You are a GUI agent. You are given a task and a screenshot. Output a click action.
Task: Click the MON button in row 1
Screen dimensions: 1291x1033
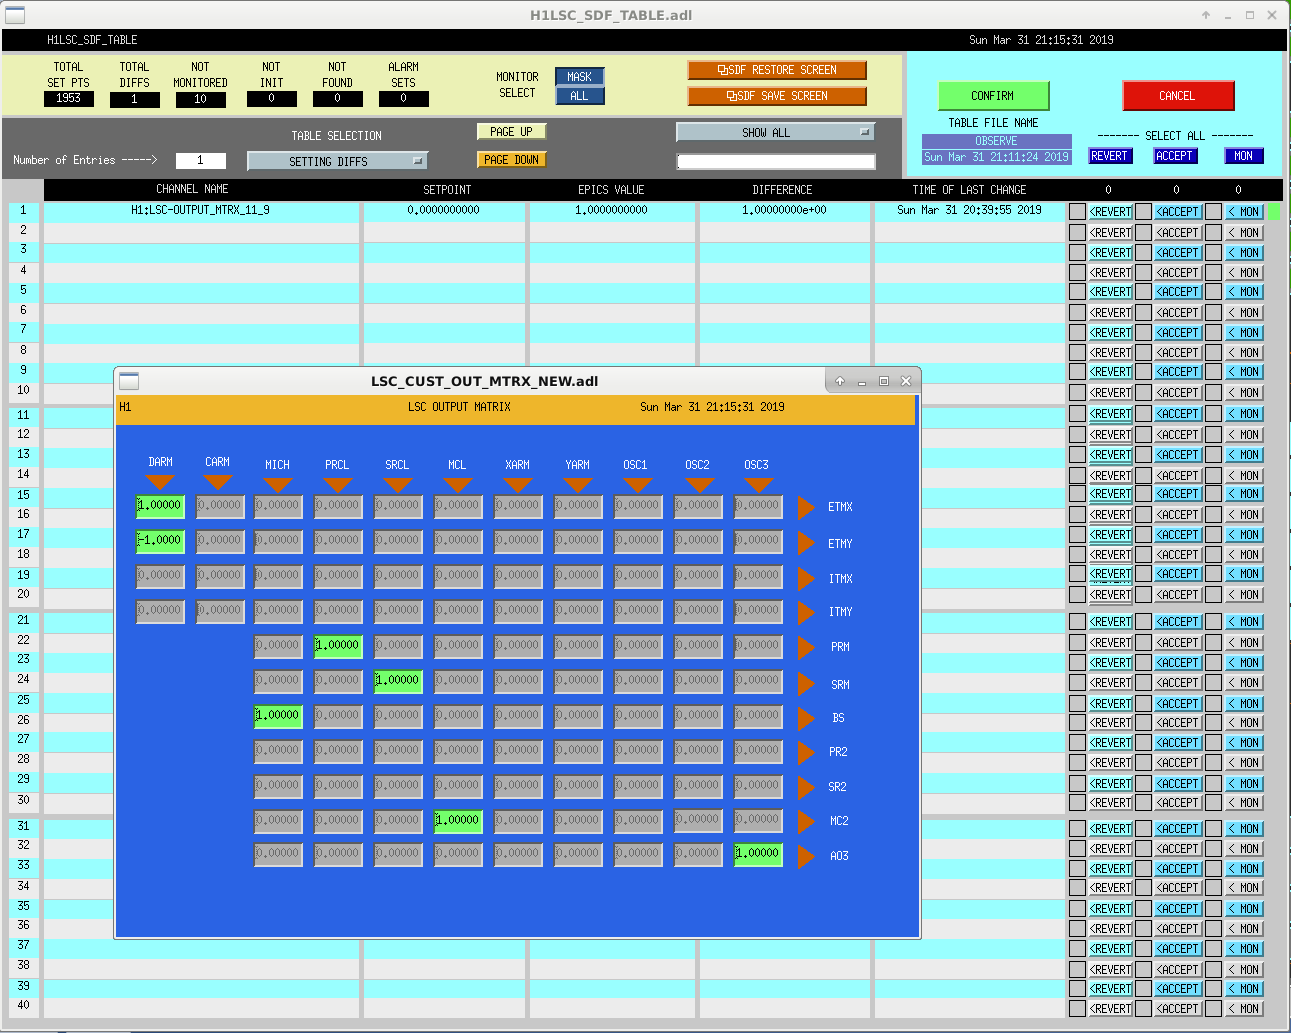pyautogui.click(x=1245, y=212)
